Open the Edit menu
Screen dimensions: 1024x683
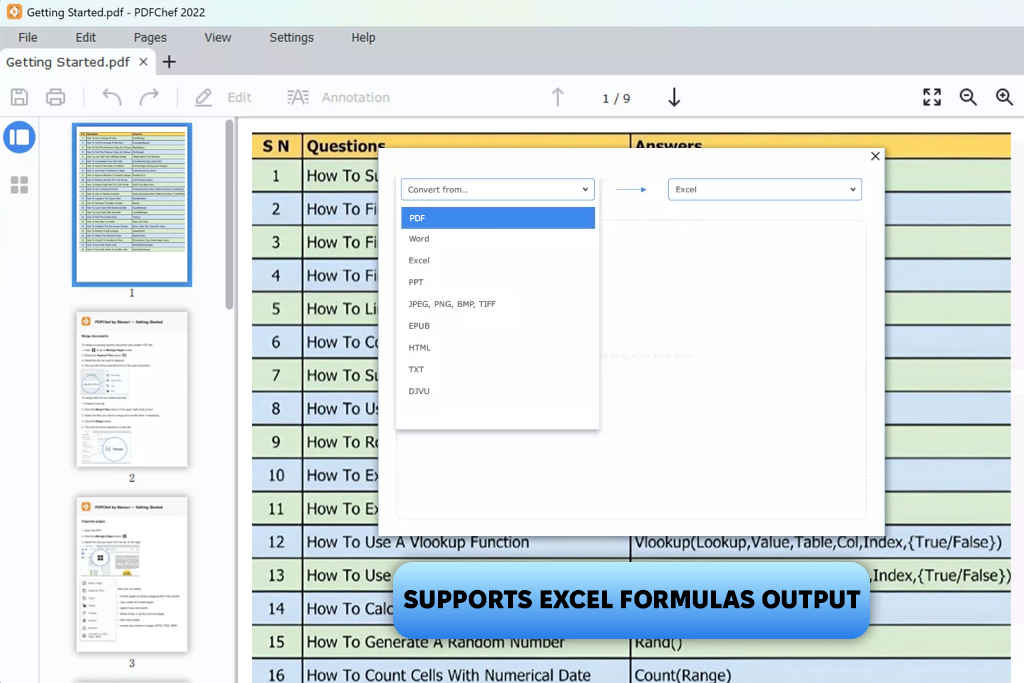86,37
